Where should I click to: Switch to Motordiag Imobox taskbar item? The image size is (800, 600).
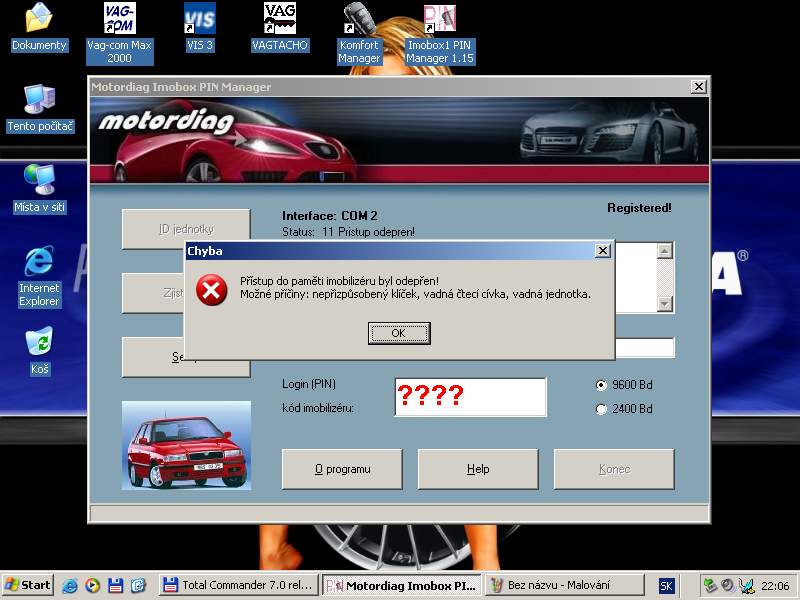point(402,585)
